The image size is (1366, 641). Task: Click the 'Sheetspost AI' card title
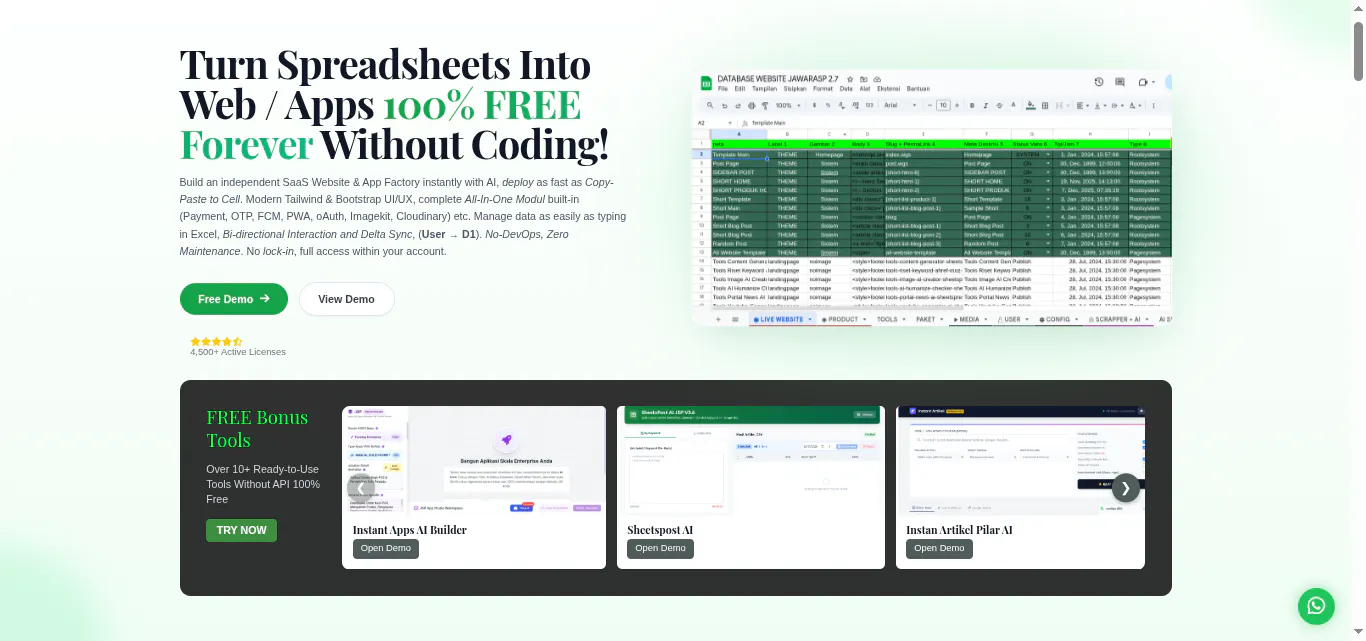pos(660,530)
